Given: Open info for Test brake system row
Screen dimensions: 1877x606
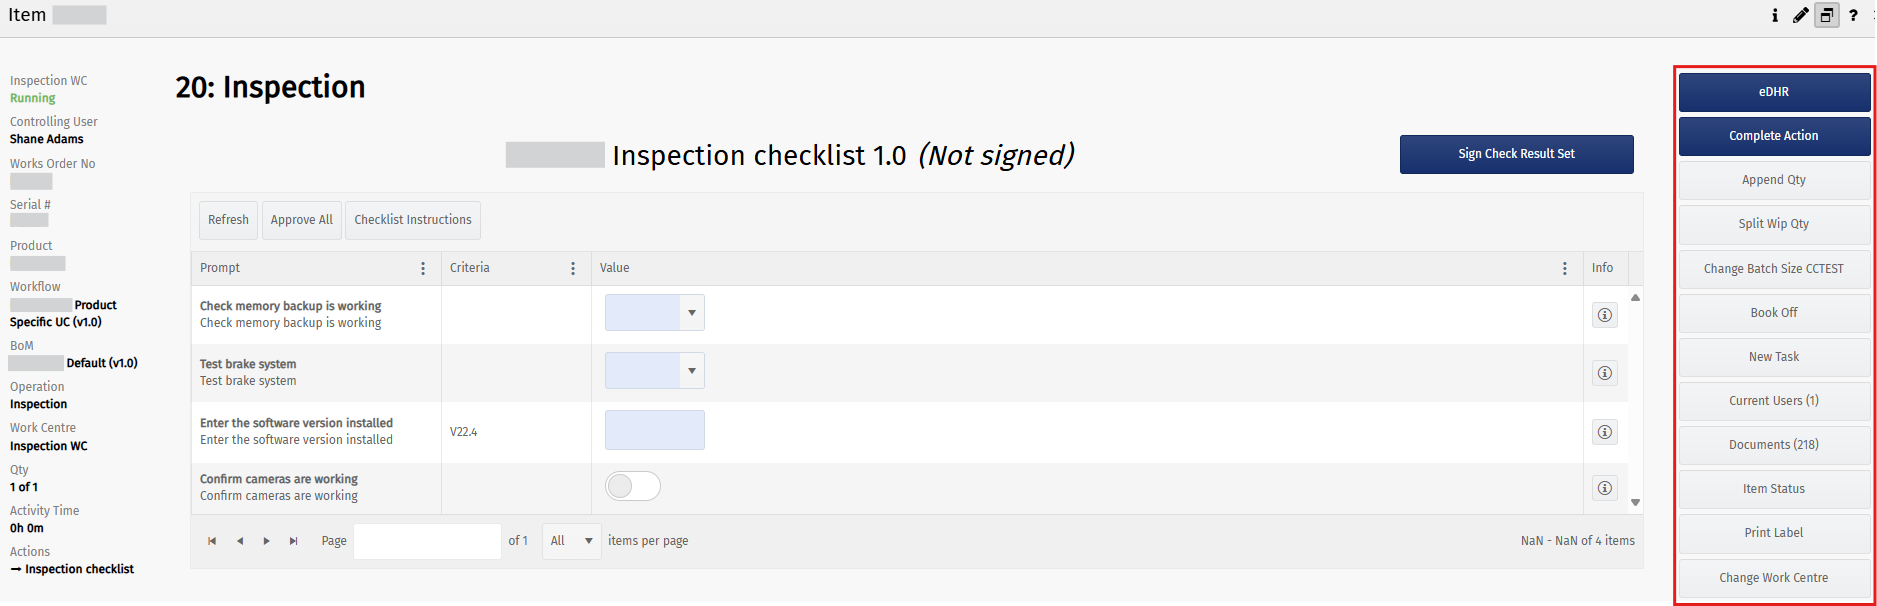Looking at the screenshot, I should tap(1604, 373).
